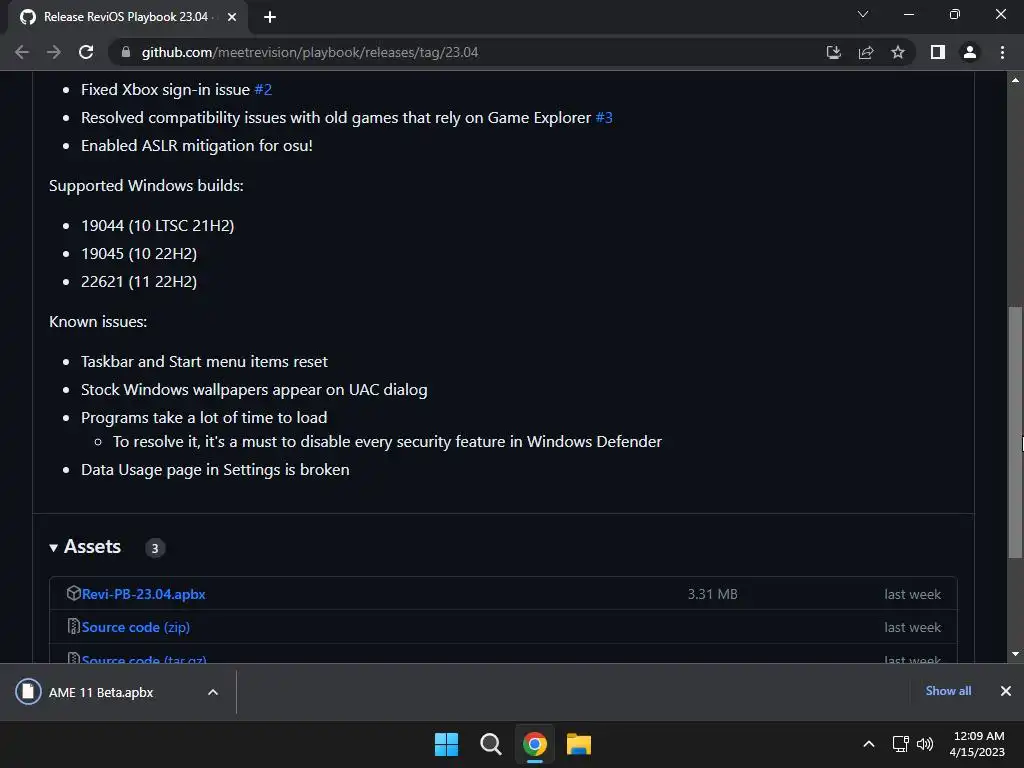This screenshot has height=768, width=1024.
Task: Close the Release ReviOS Playbook tab
Action: pyautogui.click(x=232, y=17)
